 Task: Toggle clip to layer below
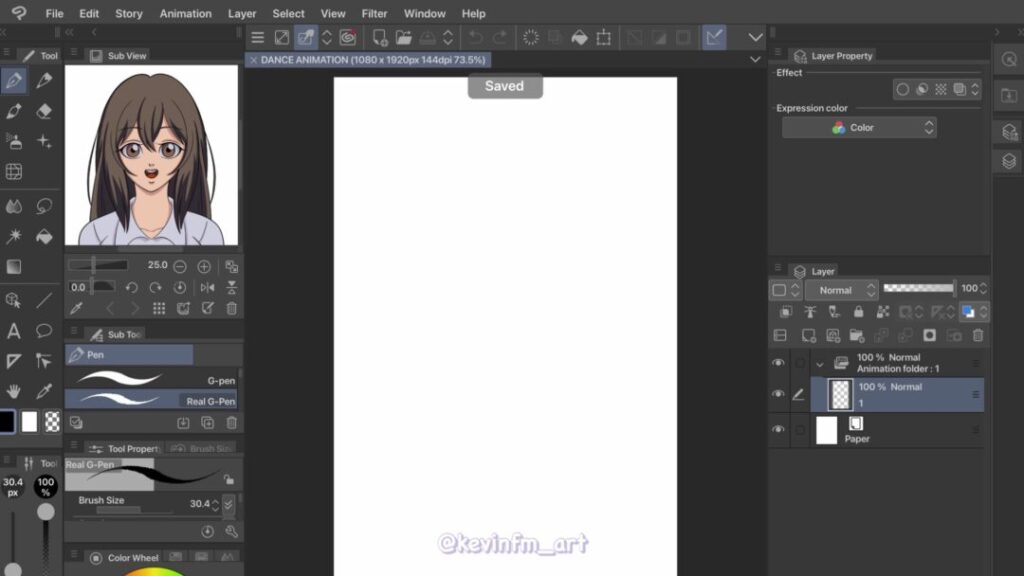click(x=786, y=312)
